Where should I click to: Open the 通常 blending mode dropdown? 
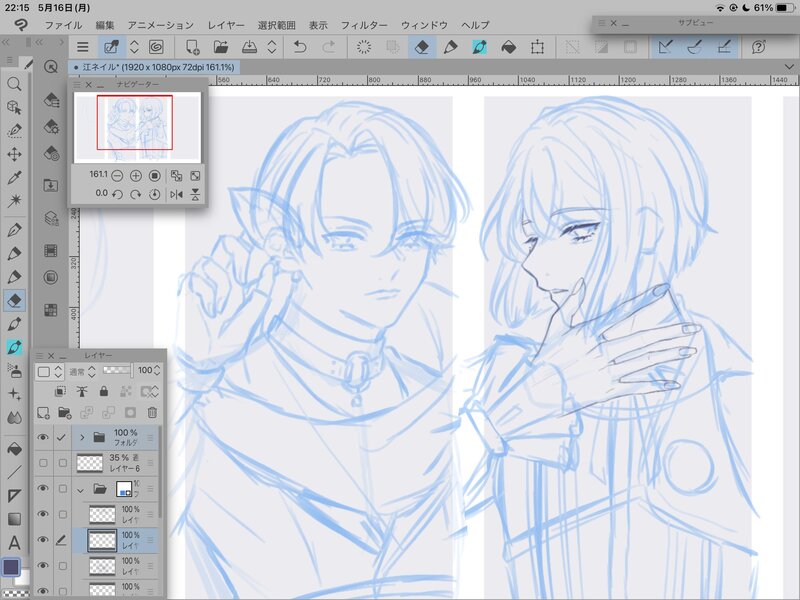[82, 371]
